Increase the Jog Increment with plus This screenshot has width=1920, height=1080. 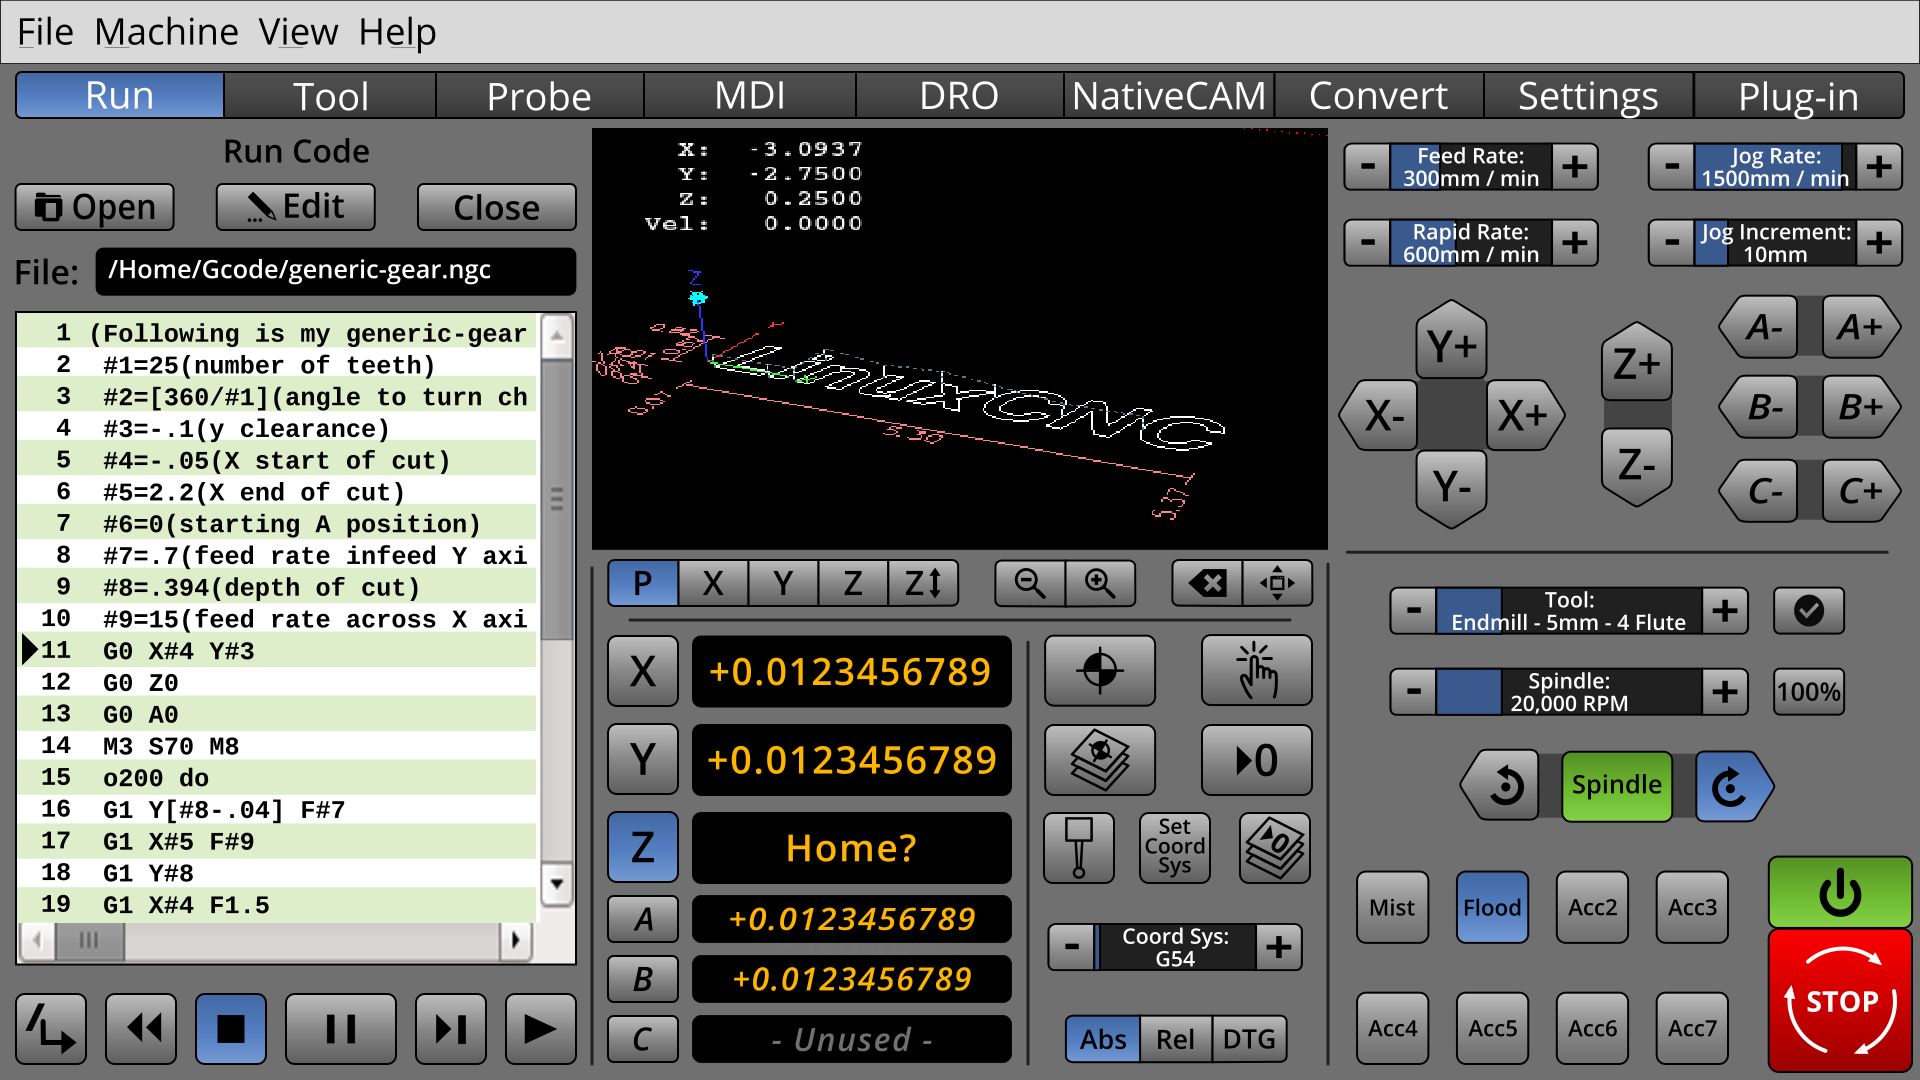point(1879,242)
